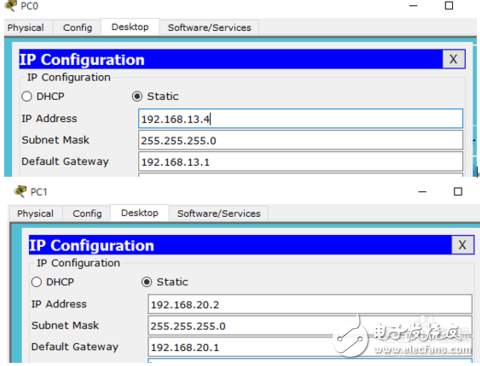The width and height of the screenshot is (480, 366).
Task: Click the PC0 window title icon
Action: (x=10, y=5)
